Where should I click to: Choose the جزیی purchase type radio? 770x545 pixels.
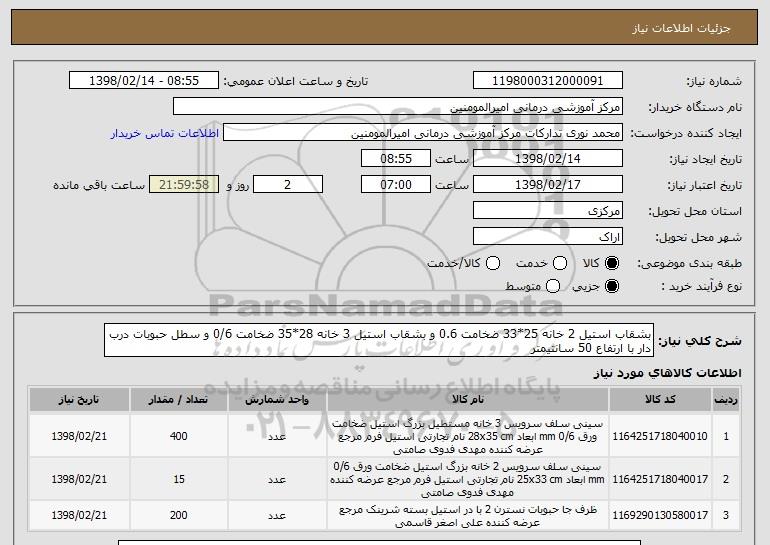(x=612, y=286)
